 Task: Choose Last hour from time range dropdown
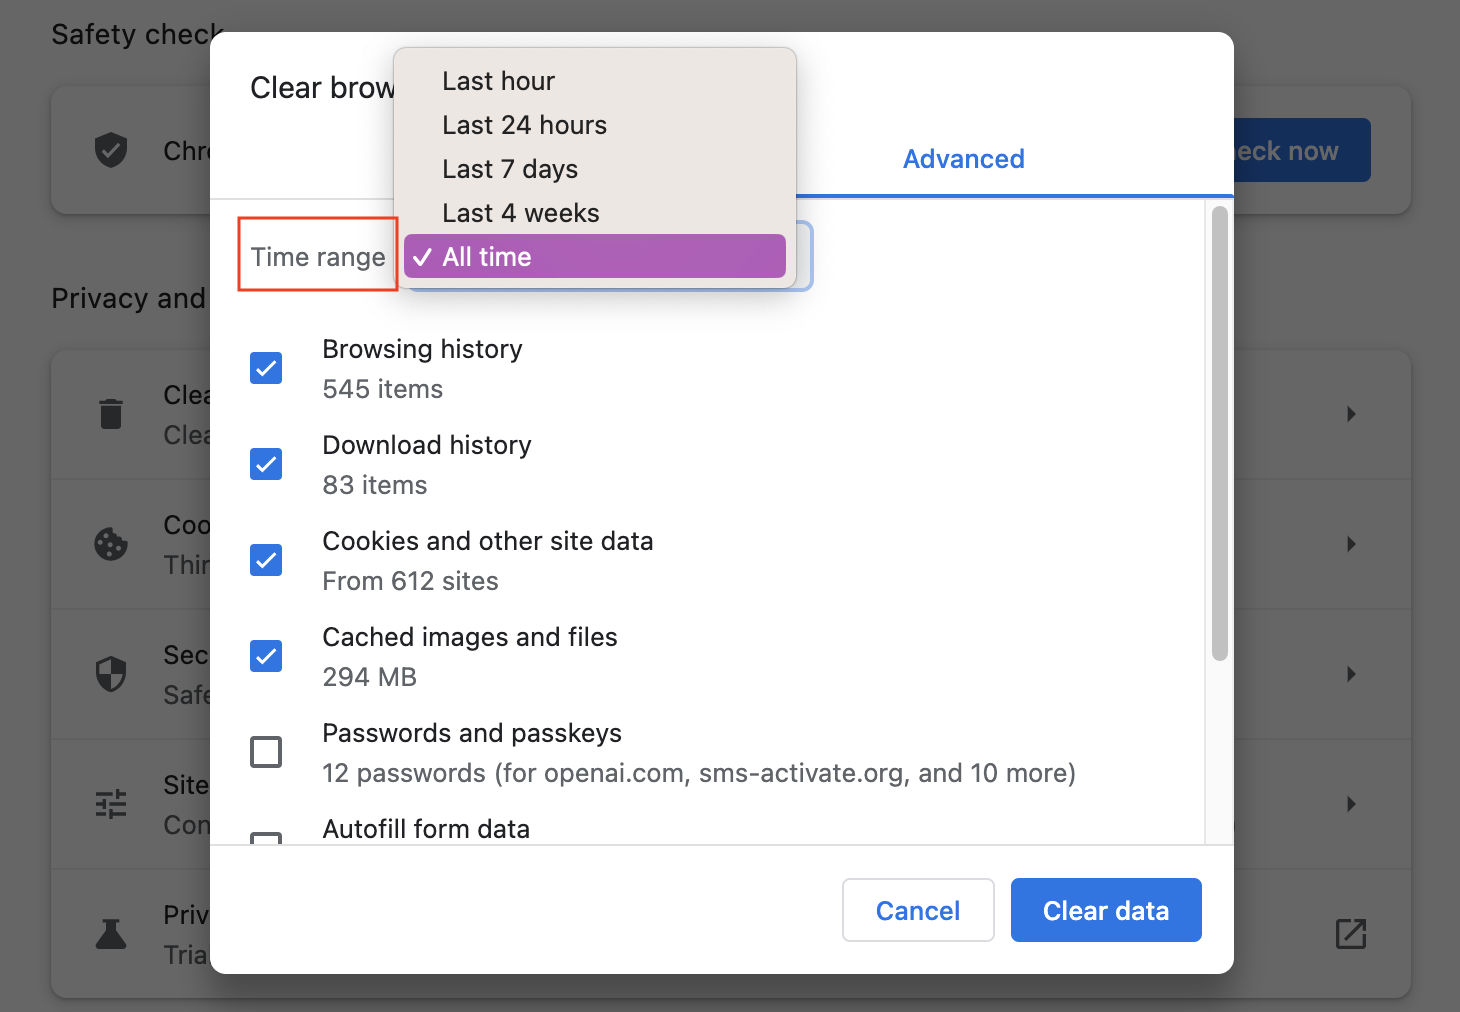498,81
